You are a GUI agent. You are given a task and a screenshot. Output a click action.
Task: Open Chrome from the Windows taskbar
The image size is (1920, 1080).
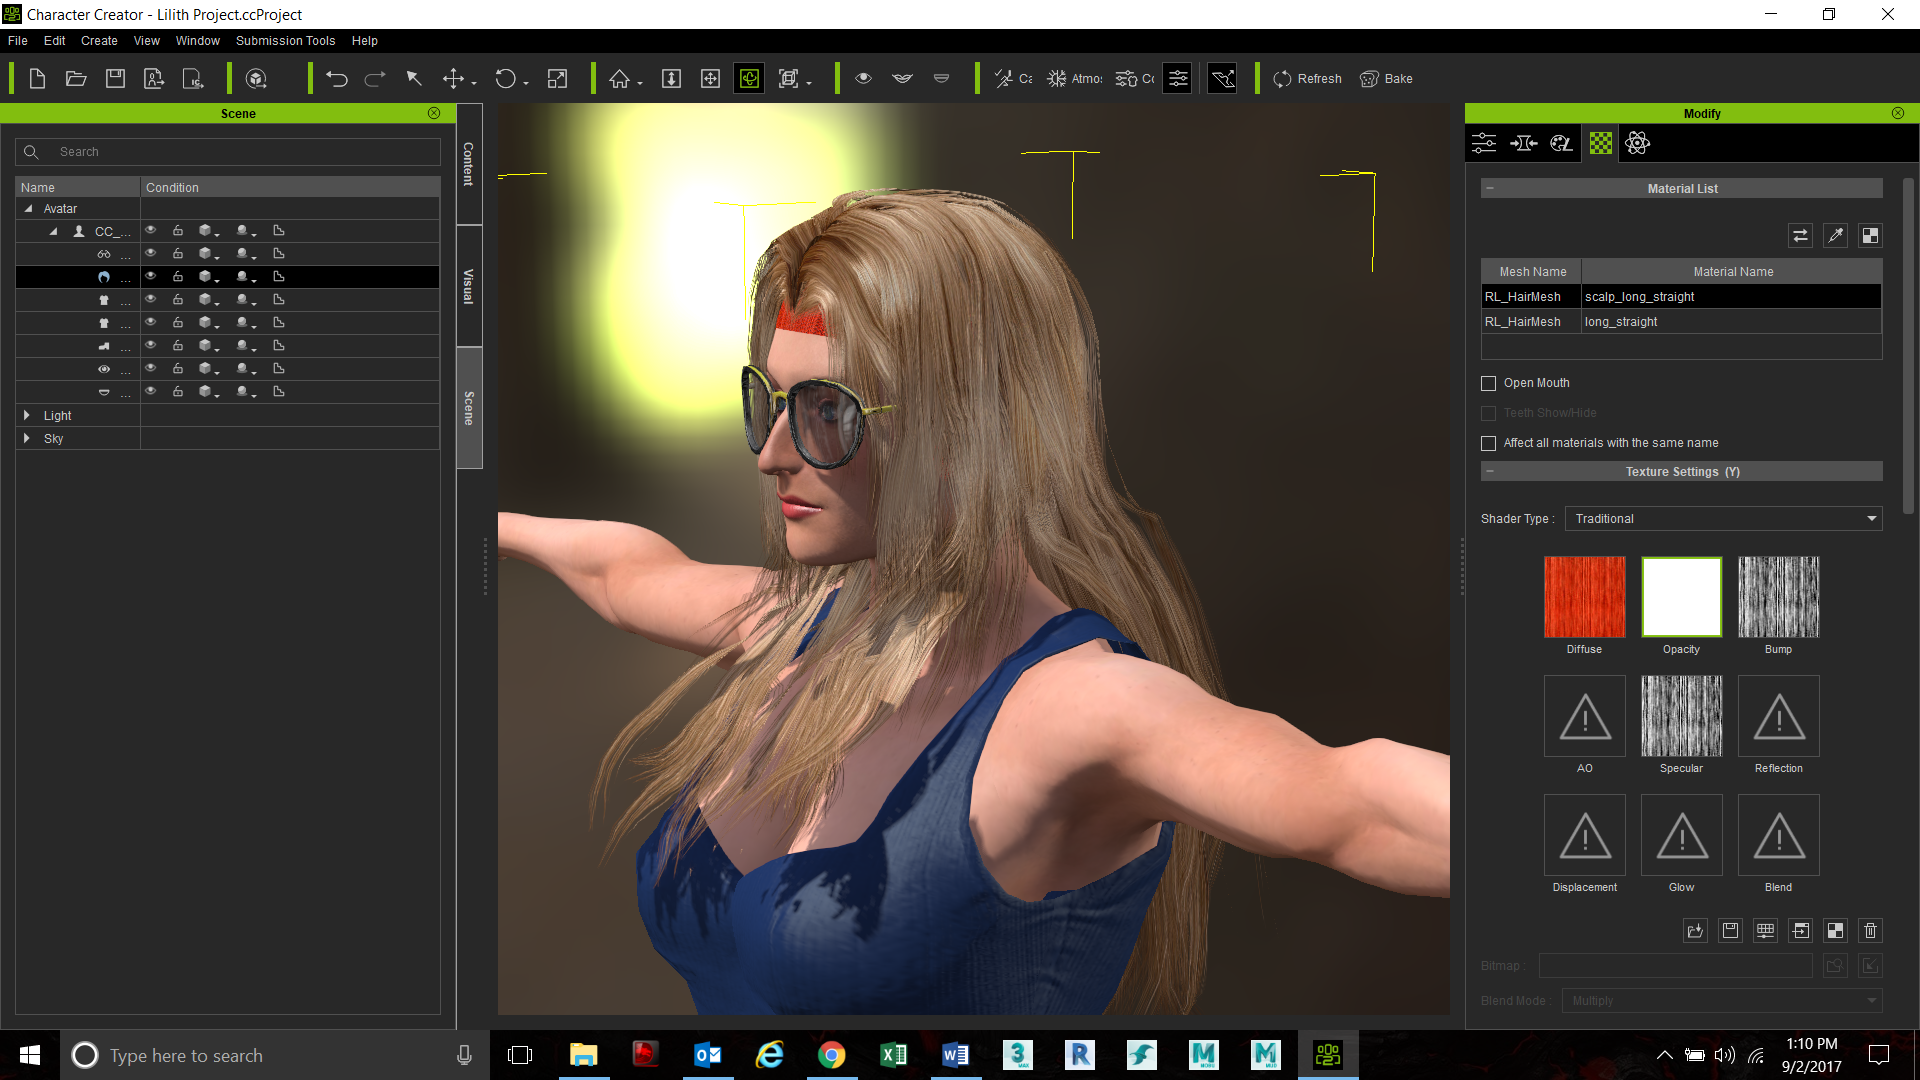tap(831, 1055)
